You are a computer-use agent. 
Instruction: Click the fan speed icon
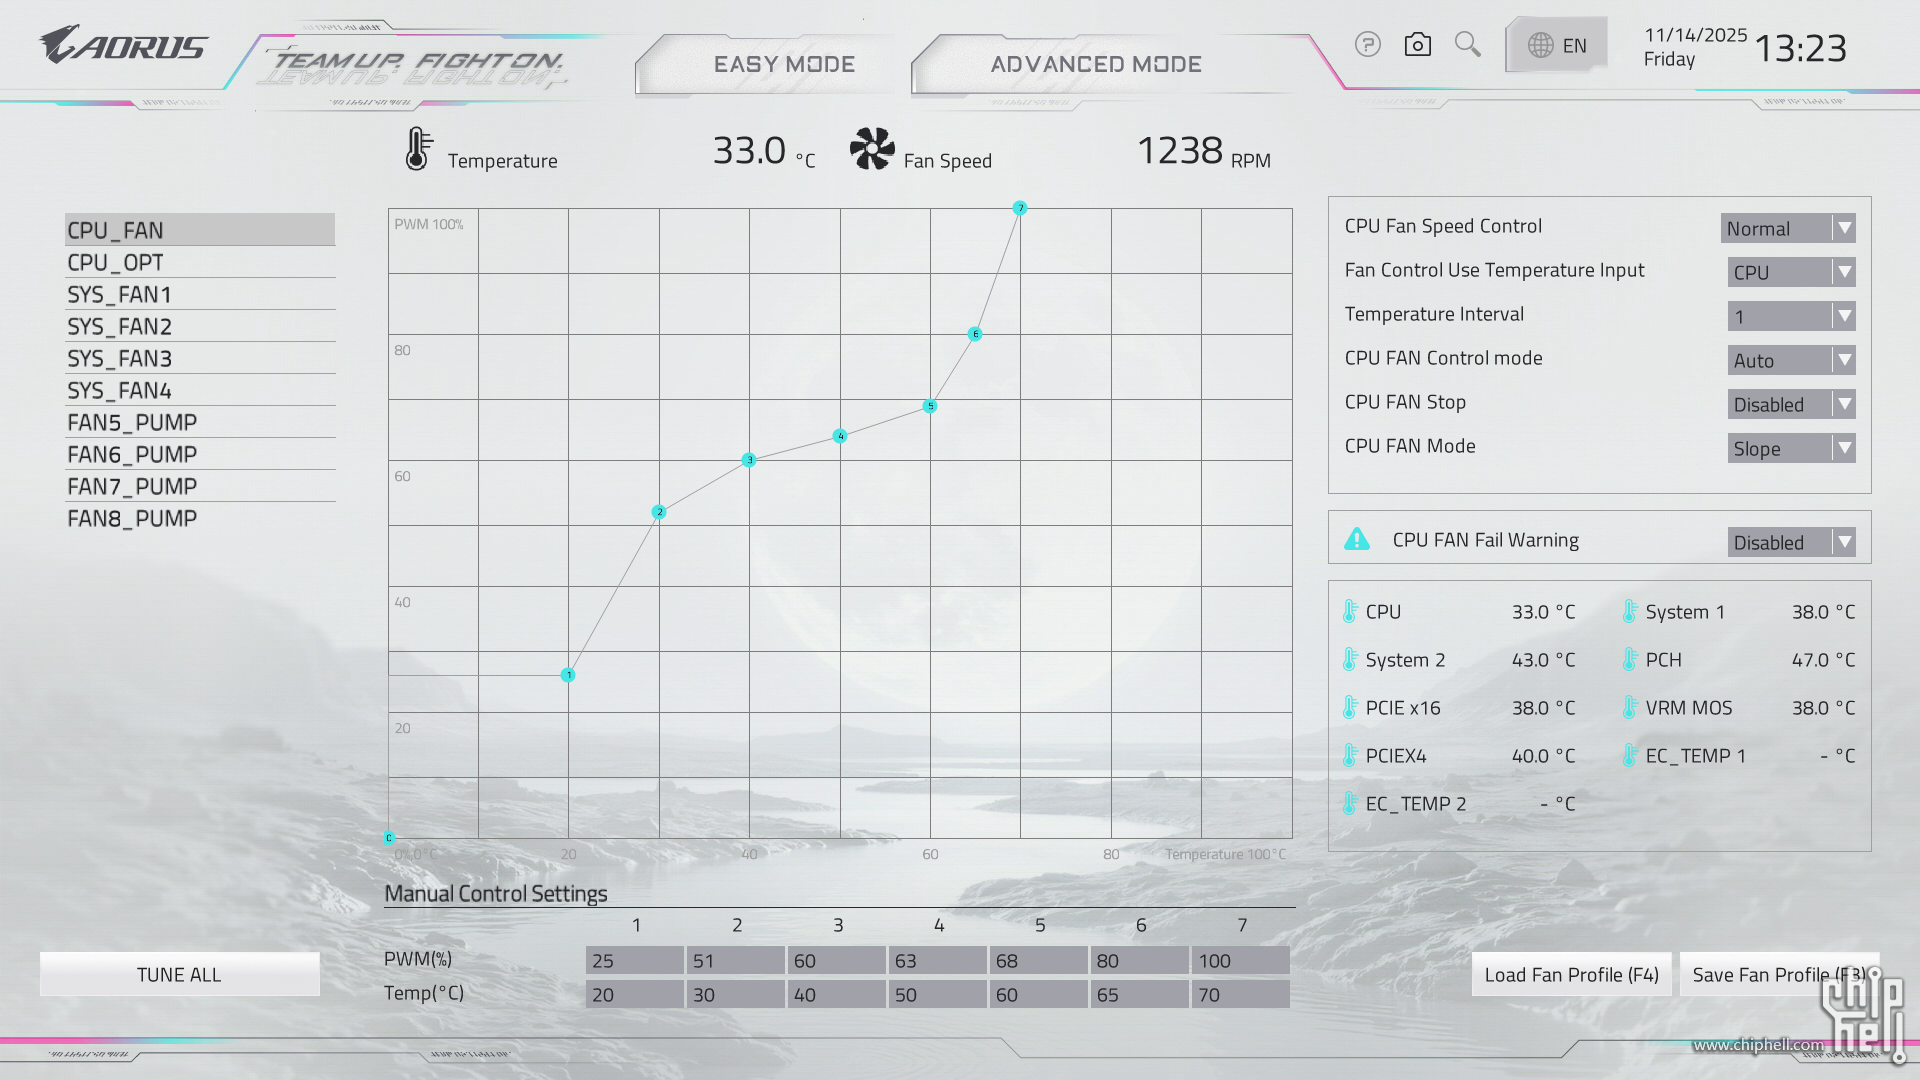pyautogui.click(x=871, y=149)
